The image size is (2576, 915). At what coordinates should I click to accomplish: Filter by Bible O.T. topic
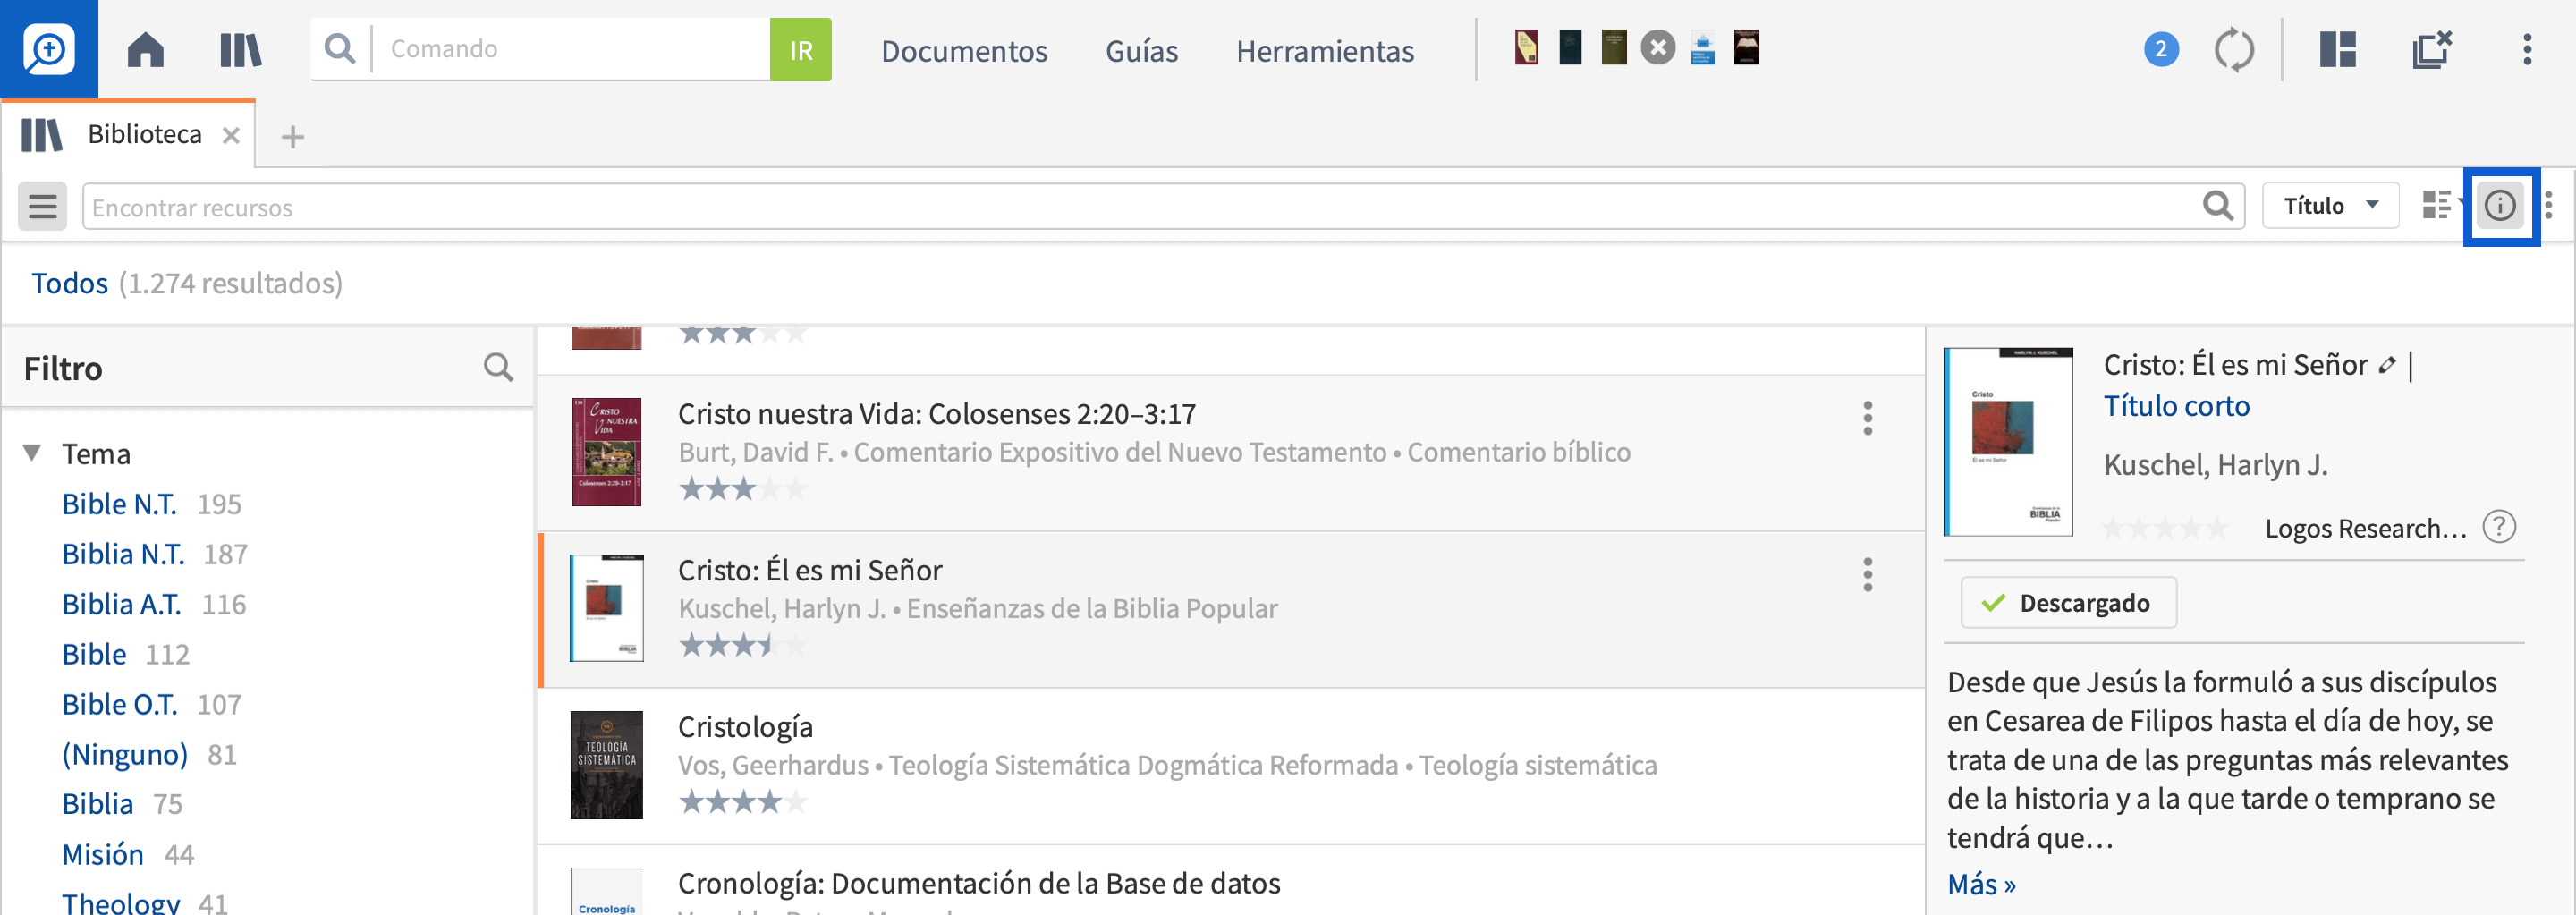[x=120, y=704]
